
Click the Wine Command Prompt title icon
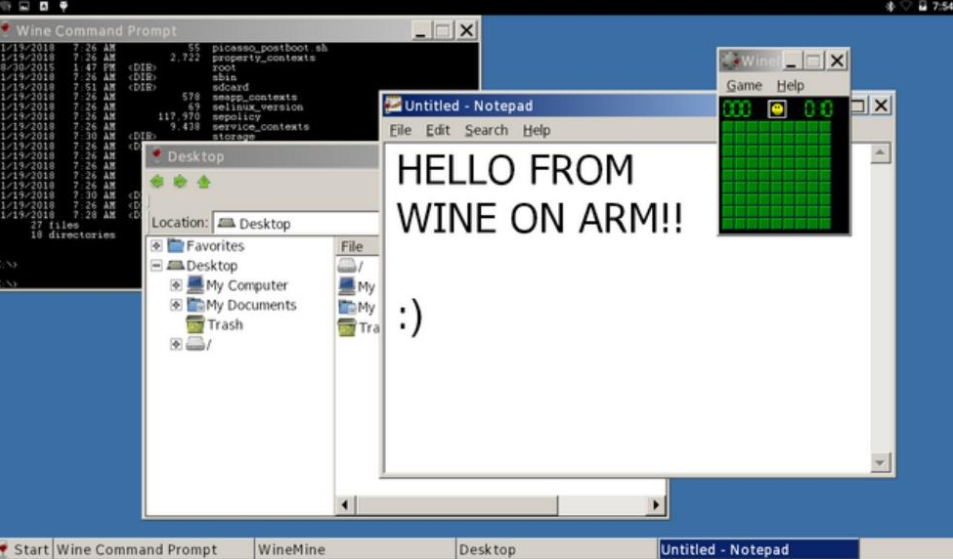(6, 30)
